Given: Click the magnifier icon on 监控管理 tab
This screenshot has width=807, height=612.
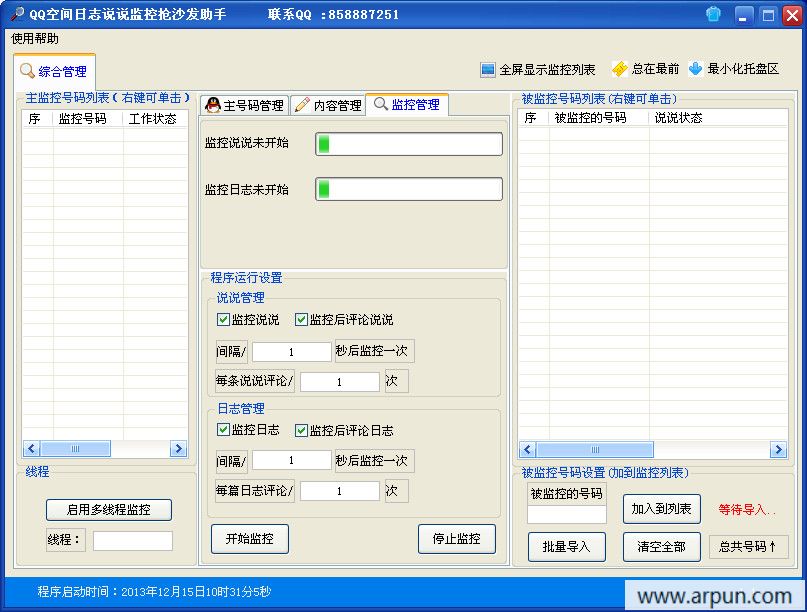Looking at the screenshot, I should pyautogui.click(x=380, y=103).
